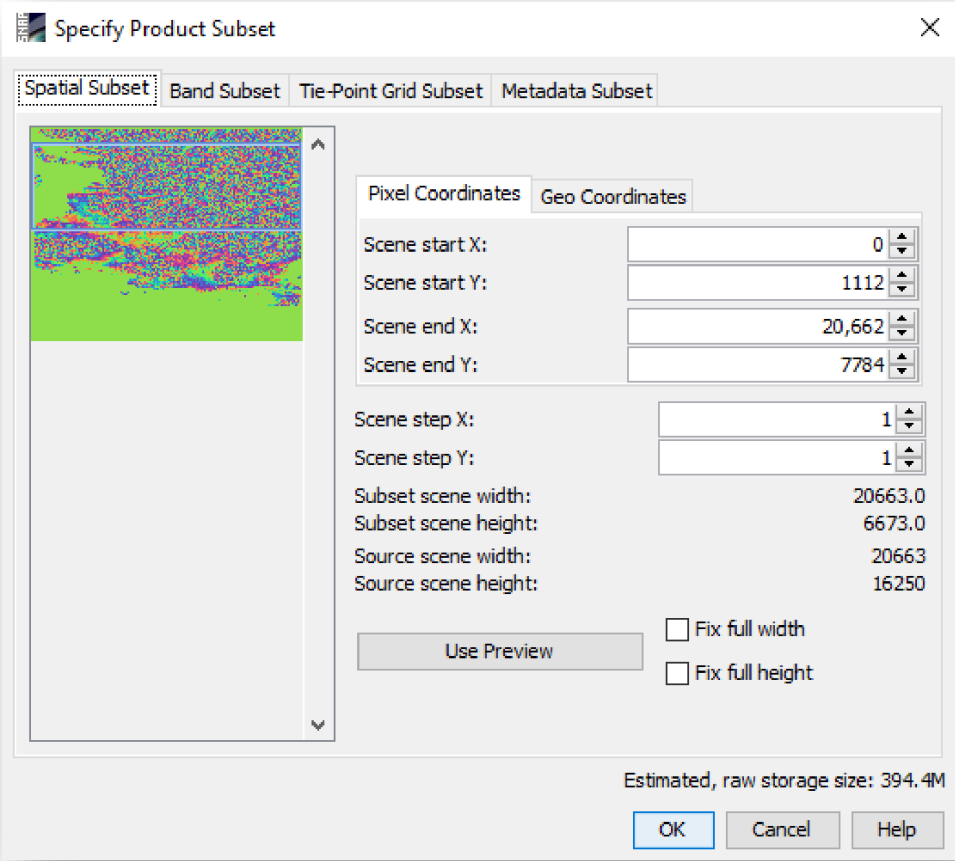Open the Tie-Point Grid Subset tab
955x861 pixels.
click(x=390, y=91)
